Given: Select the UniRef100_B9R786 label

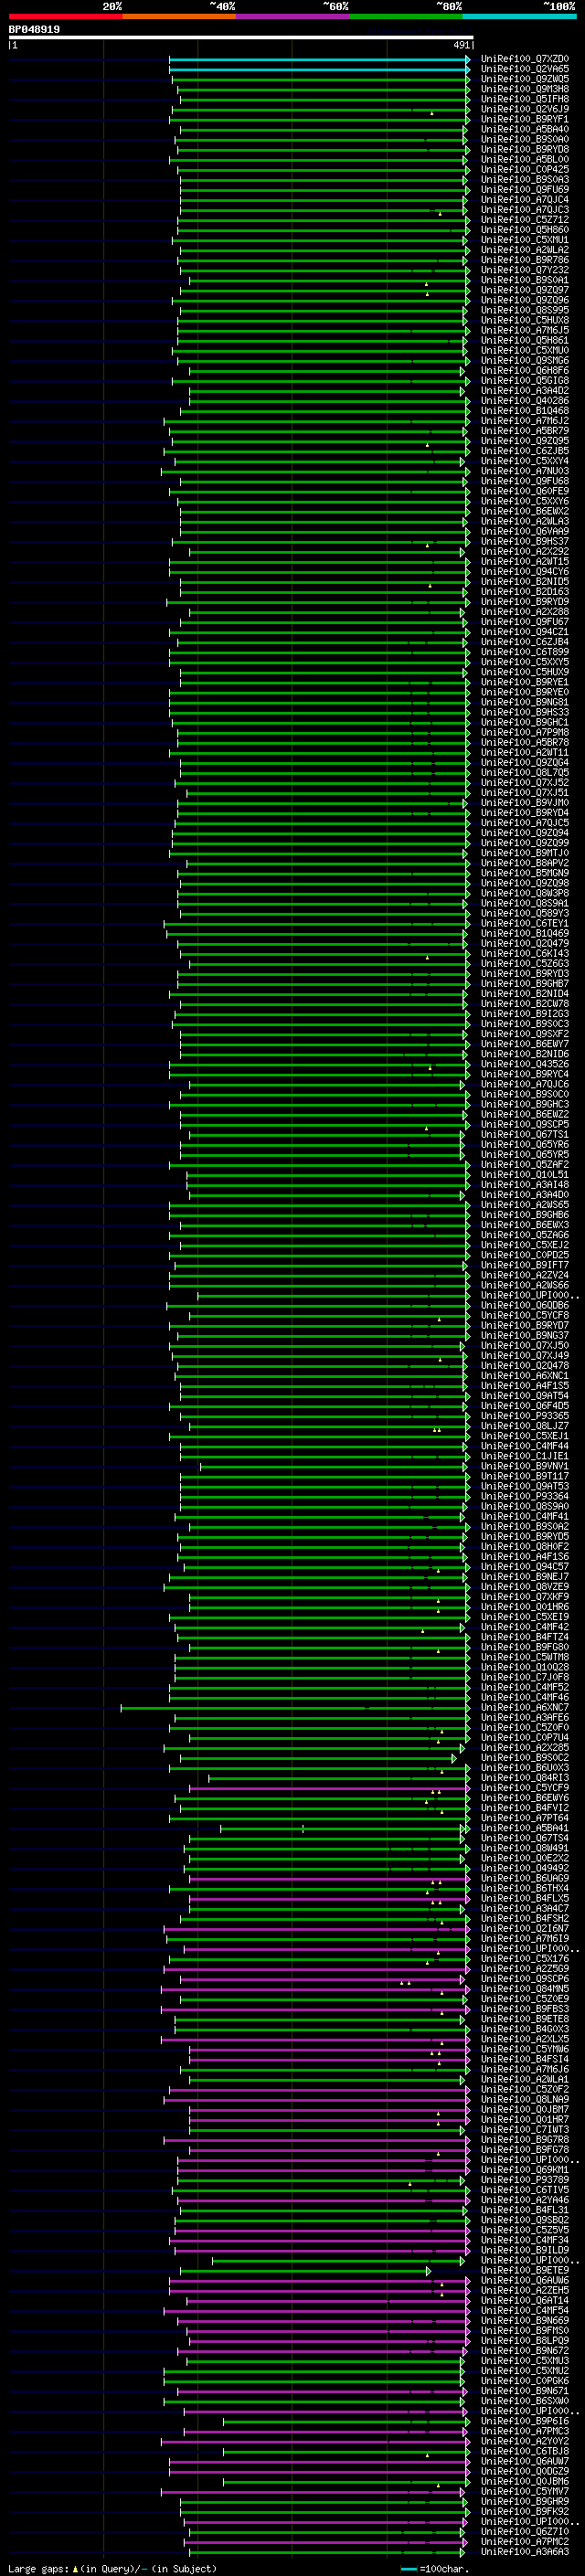Looking at the screenshot, I should click(x=525, y=260).
